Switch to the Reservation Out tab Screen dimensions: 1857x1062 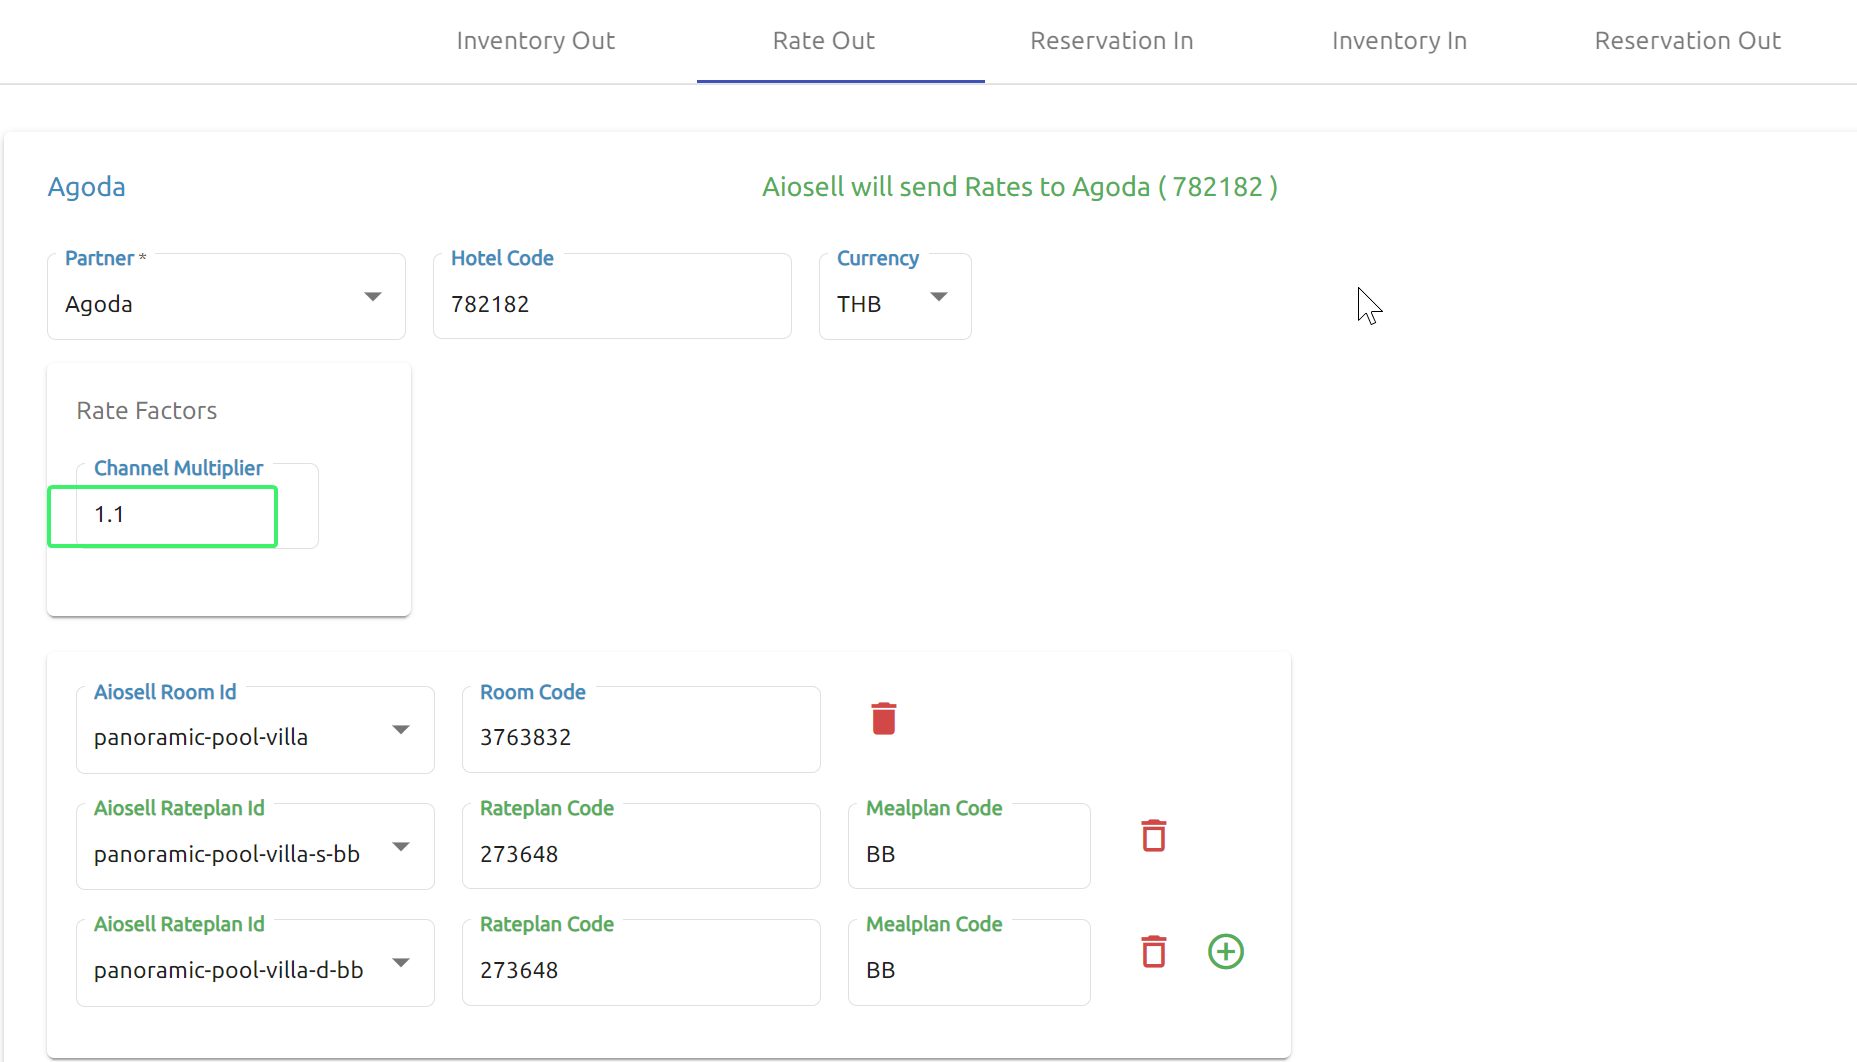1687,41
